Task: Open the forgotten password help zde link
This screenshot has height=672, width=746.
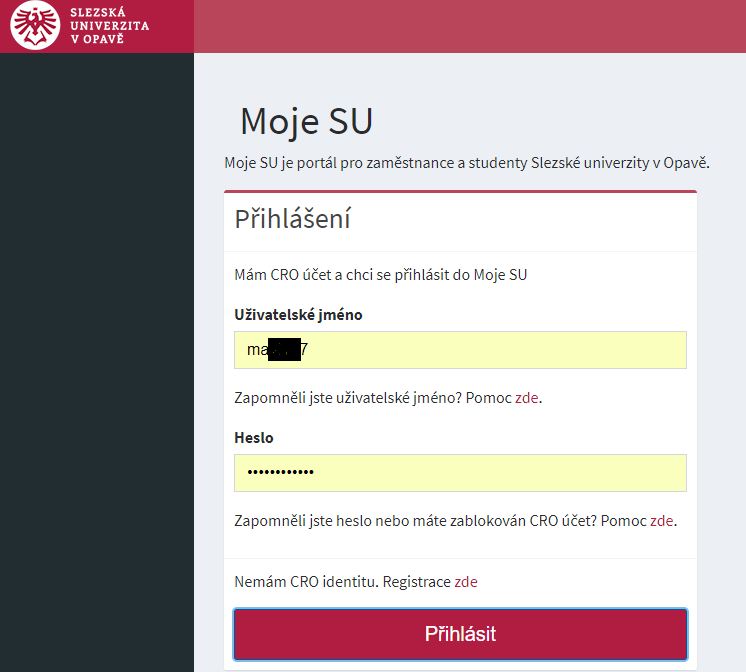Action: [662, 521]
